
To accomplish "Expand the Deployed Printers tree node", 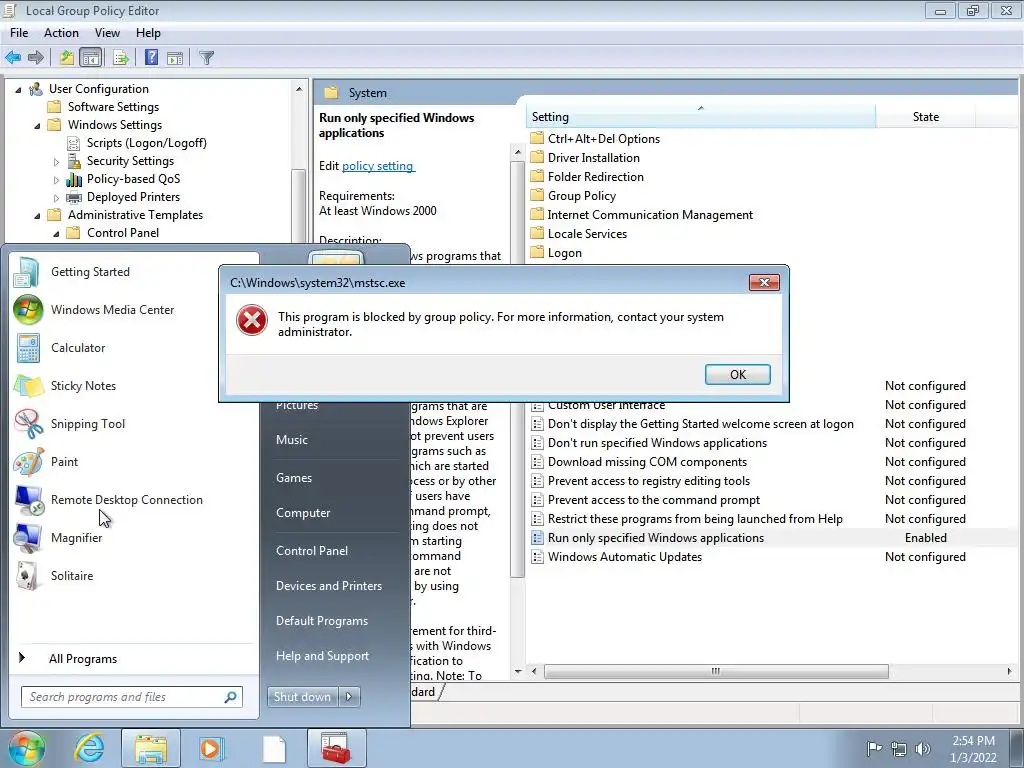I will (x=56, y=197).
